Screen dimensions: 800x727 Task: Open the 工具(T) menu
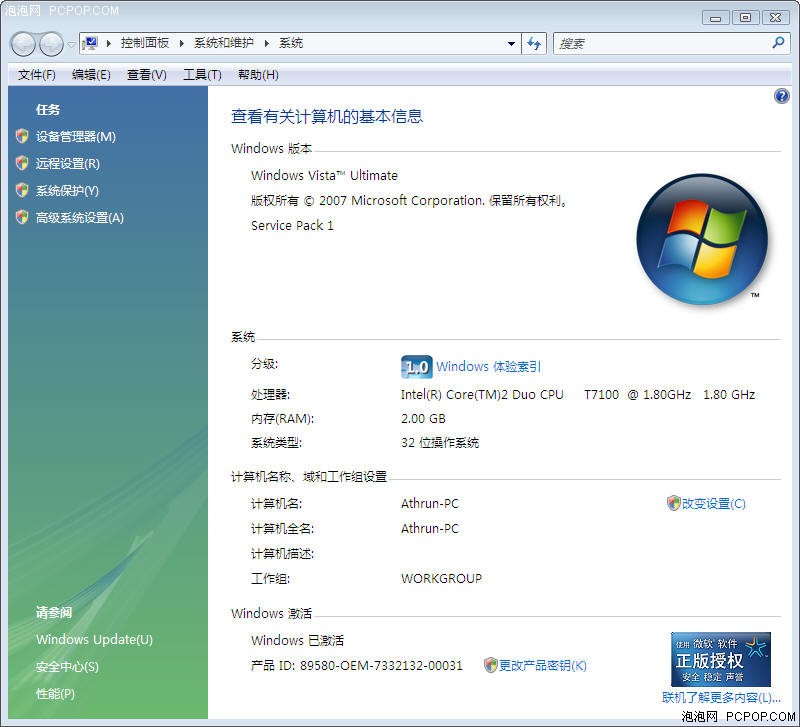click(x=202, y=75)
